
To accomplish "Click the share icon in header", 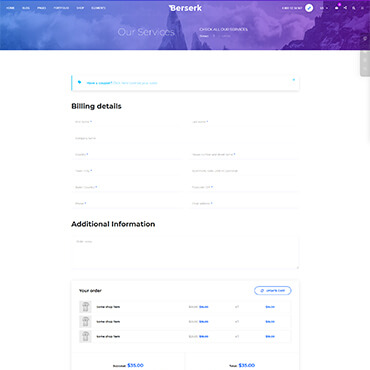I will (x=345, y=8).
